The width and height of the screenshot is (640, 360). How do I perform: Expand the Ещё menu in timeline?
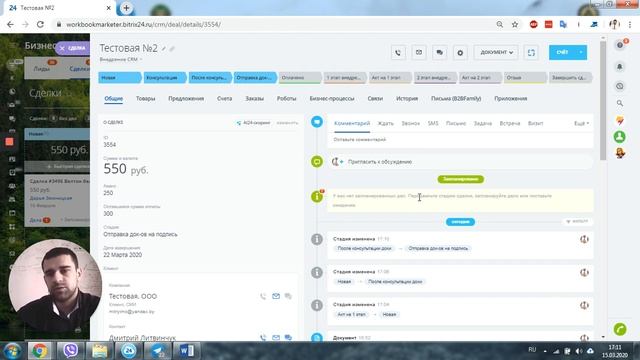click(582, 123)
